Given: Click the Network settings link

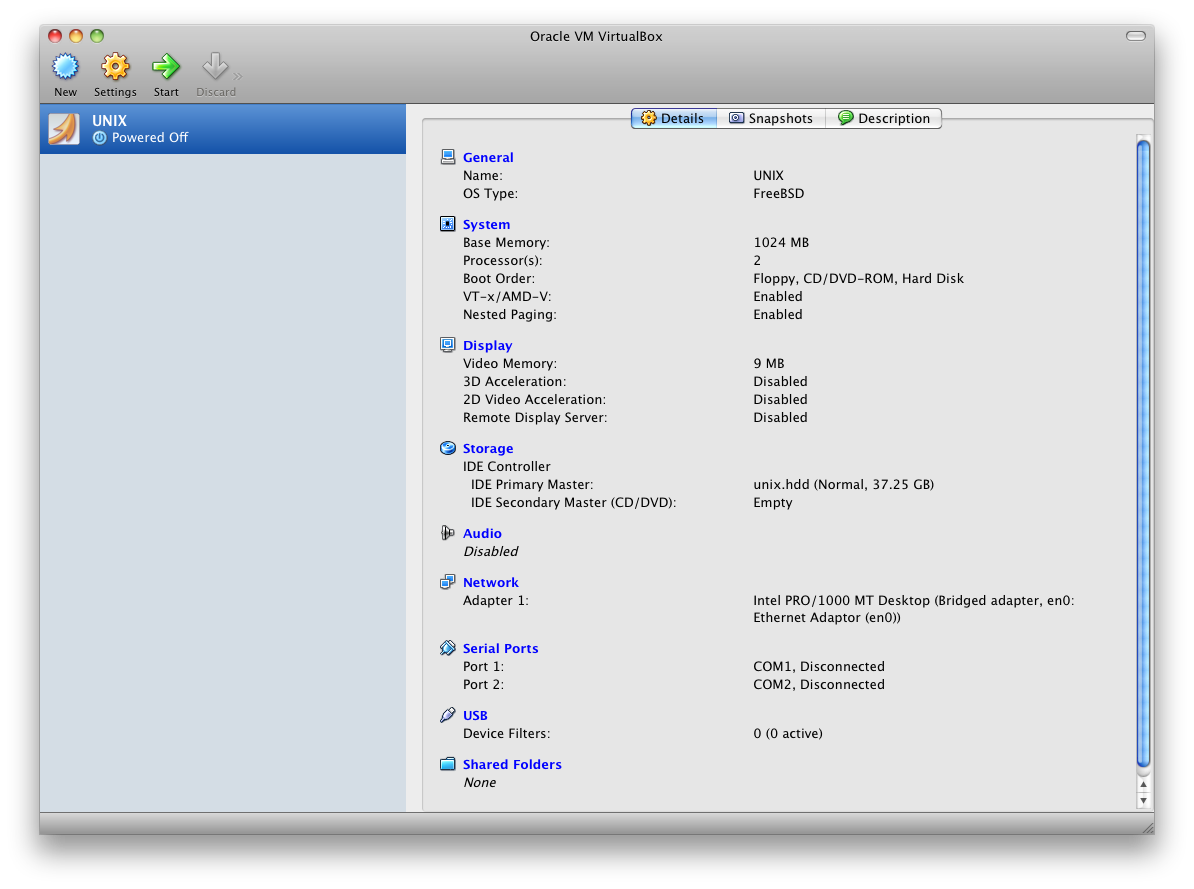Looking at the screenshot, I should [490, 581].
